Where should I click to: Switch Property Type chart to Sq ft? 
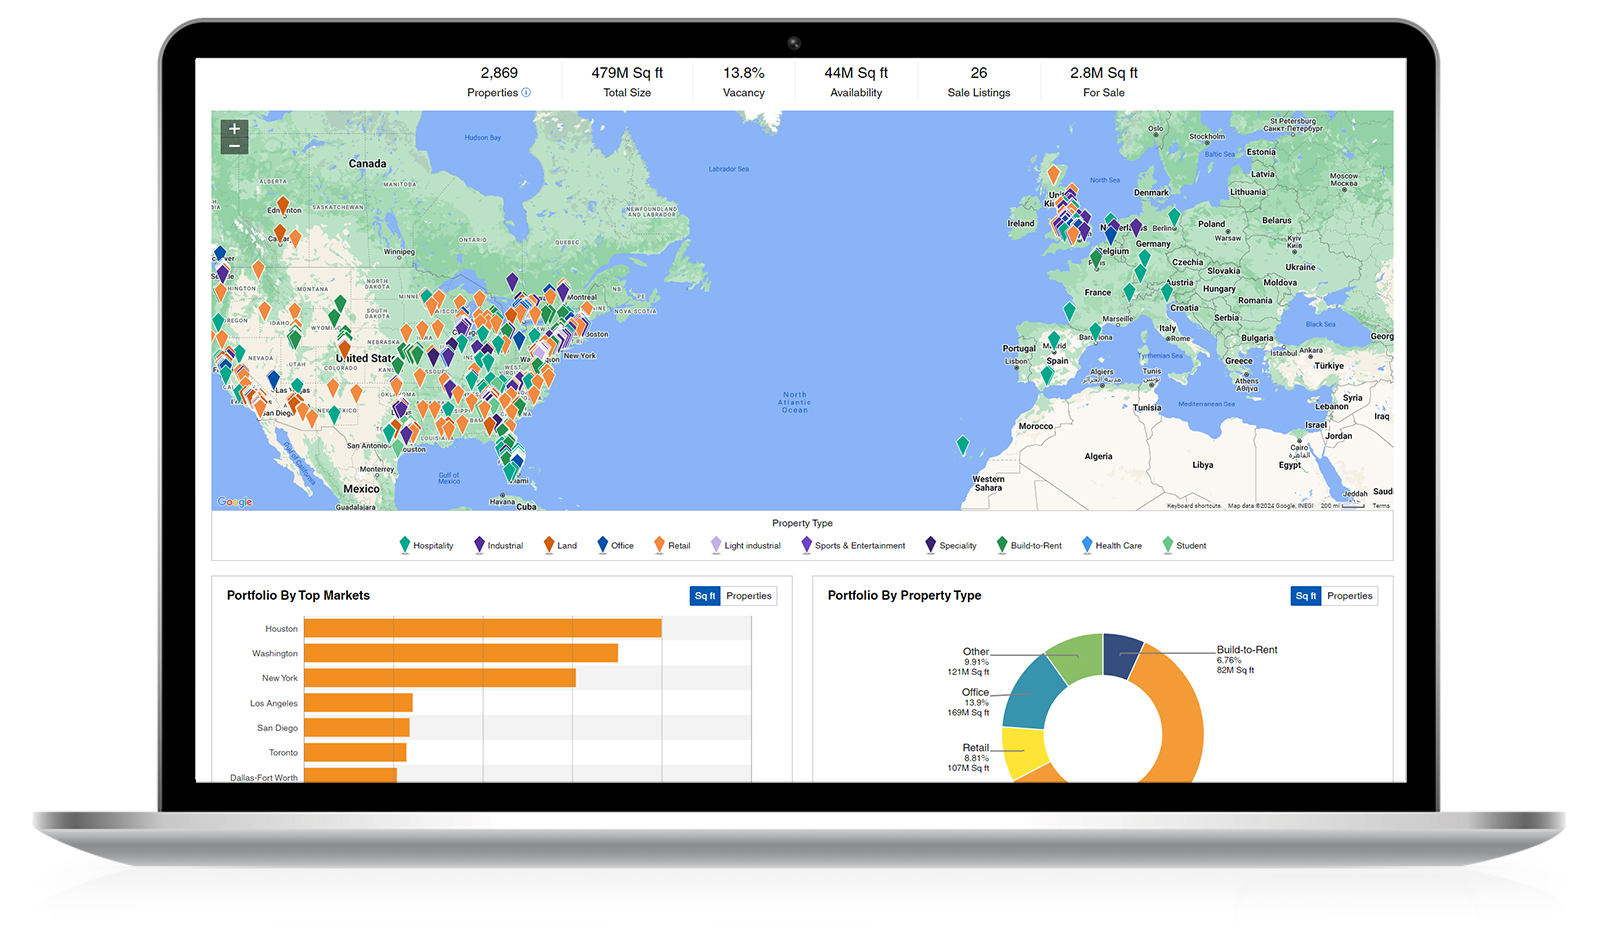1305,596
